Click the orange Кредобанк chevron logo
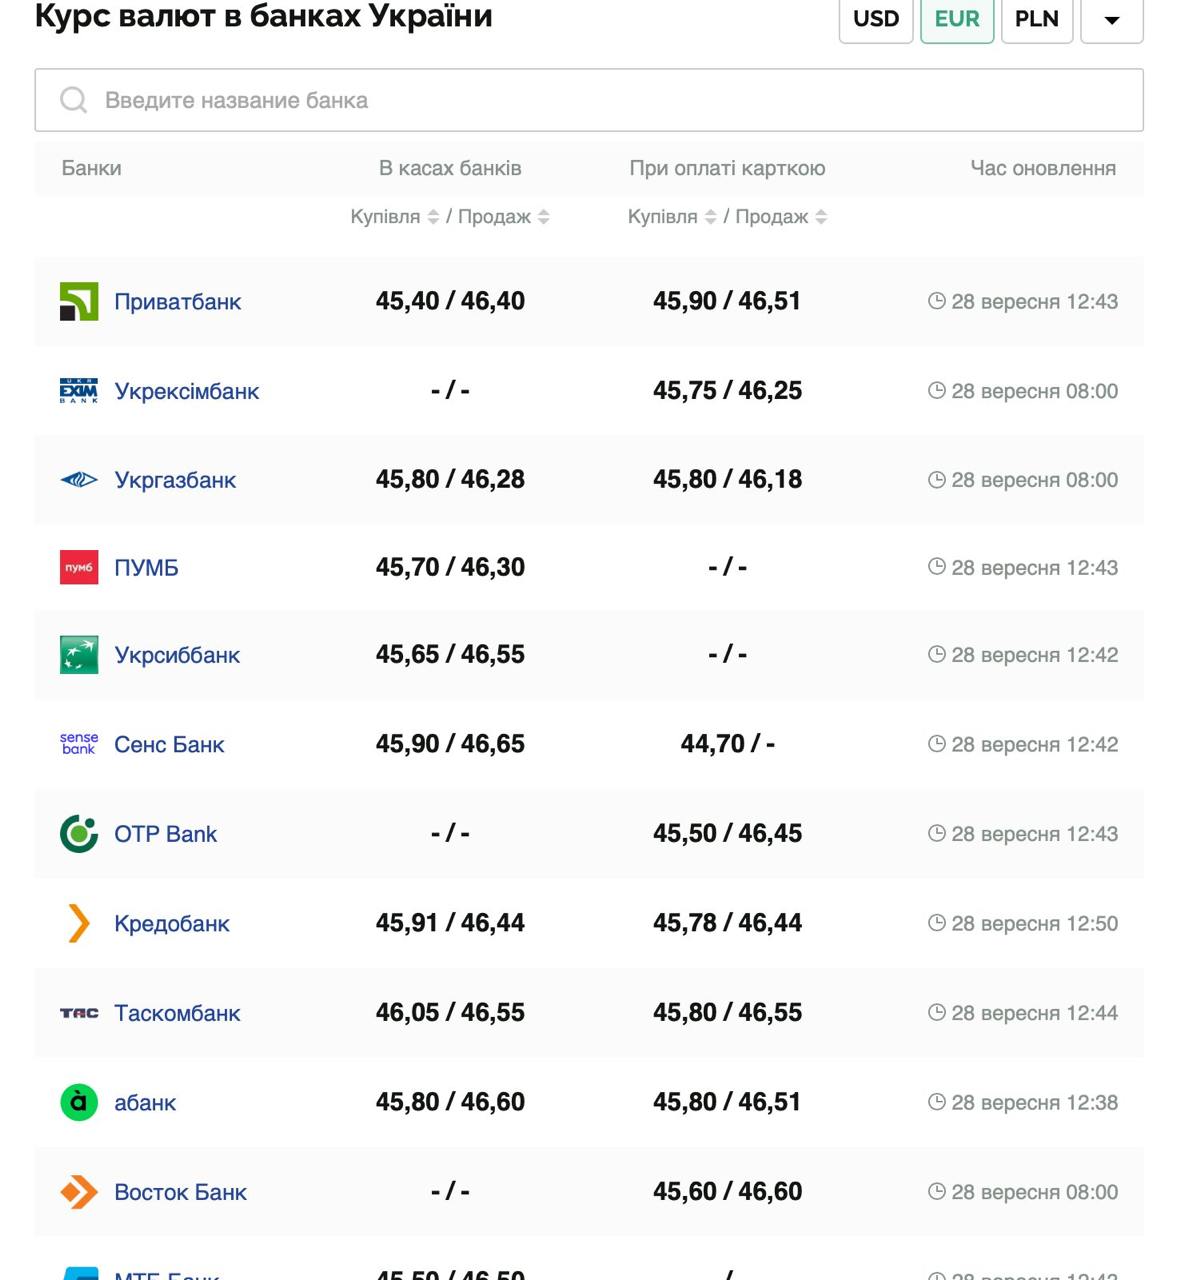The height and width of the screenshot is (1280, 1177). tap(79, 923)
